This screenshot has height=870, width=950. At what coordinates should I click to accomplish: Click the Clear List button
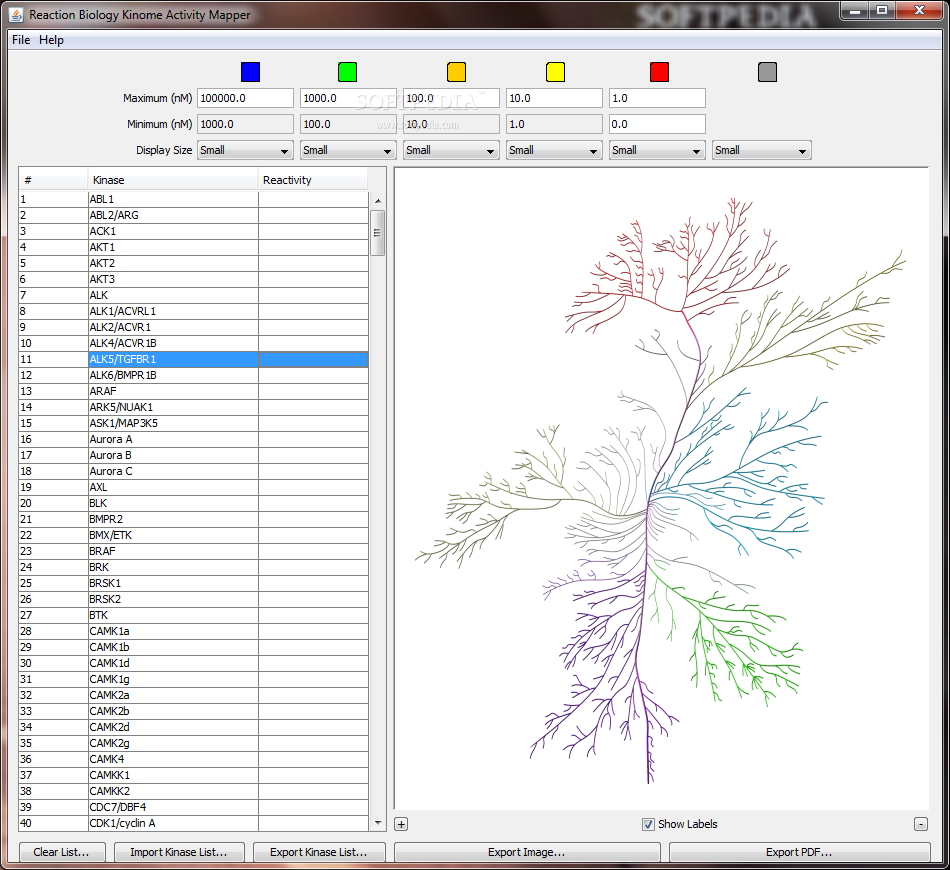point(62,852)
